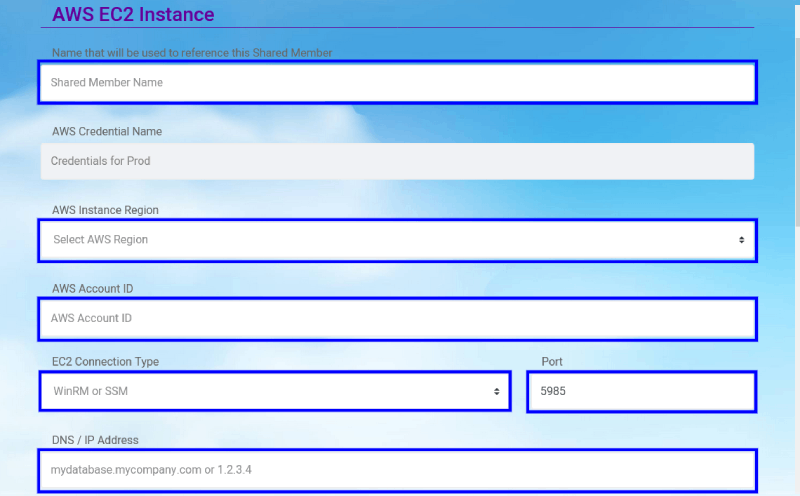Click the EC2 Connection Type label
The width and height of the screenshot is (800, 496).
click(x=106, y=361)
